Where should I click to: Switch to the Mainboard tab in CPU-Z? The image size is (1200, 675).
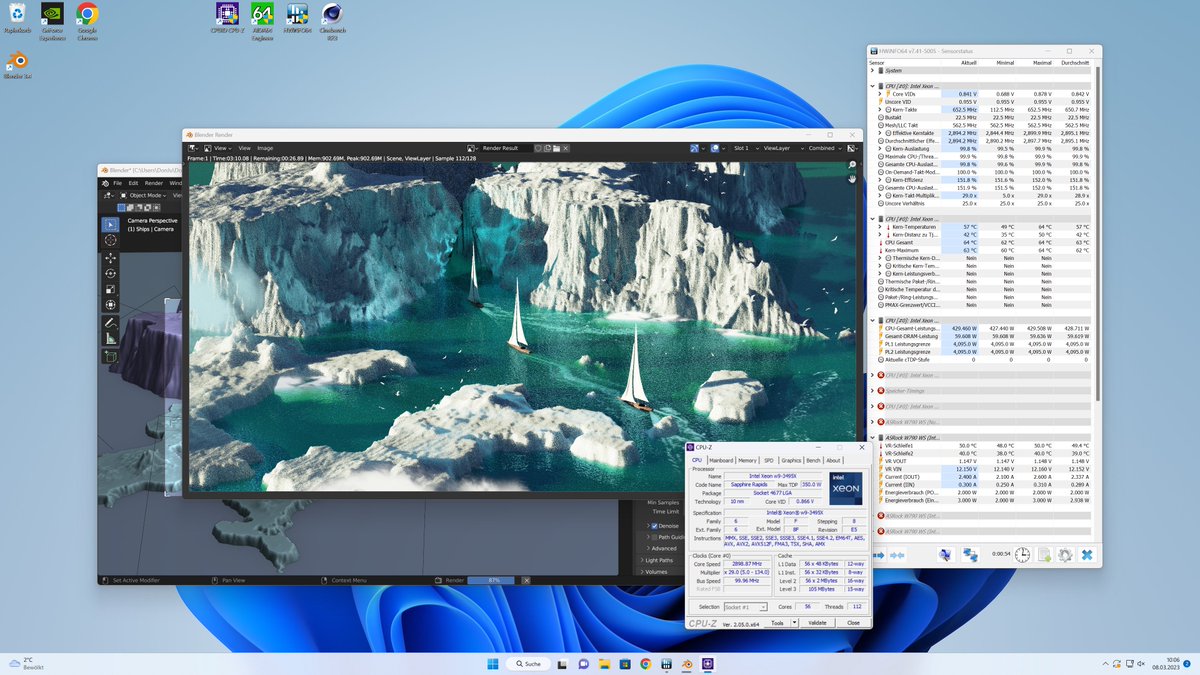click(721, 460)
